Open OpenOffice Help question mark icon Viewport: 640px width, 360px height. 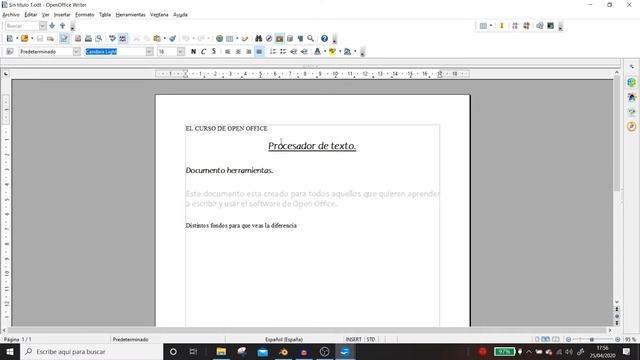[324, 38]
